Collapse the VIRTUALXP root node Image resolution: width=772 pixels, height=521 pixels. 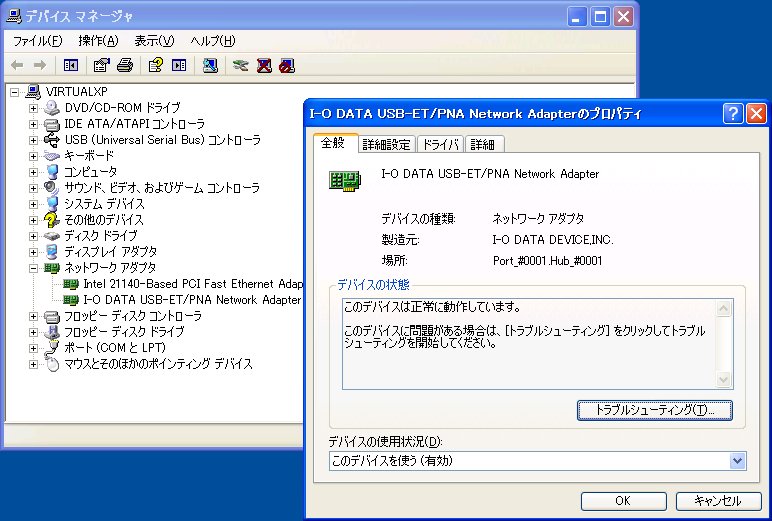[x=14, y=92]
